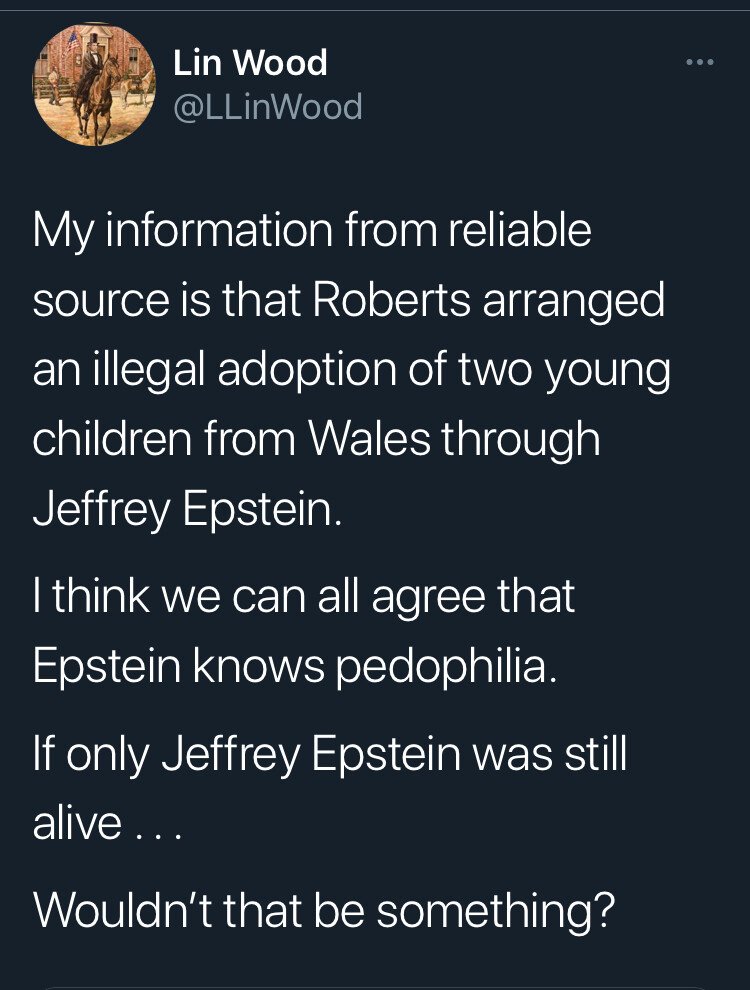
Task: Tap the word "something?" on the last line
Action: tap(510, 912)
